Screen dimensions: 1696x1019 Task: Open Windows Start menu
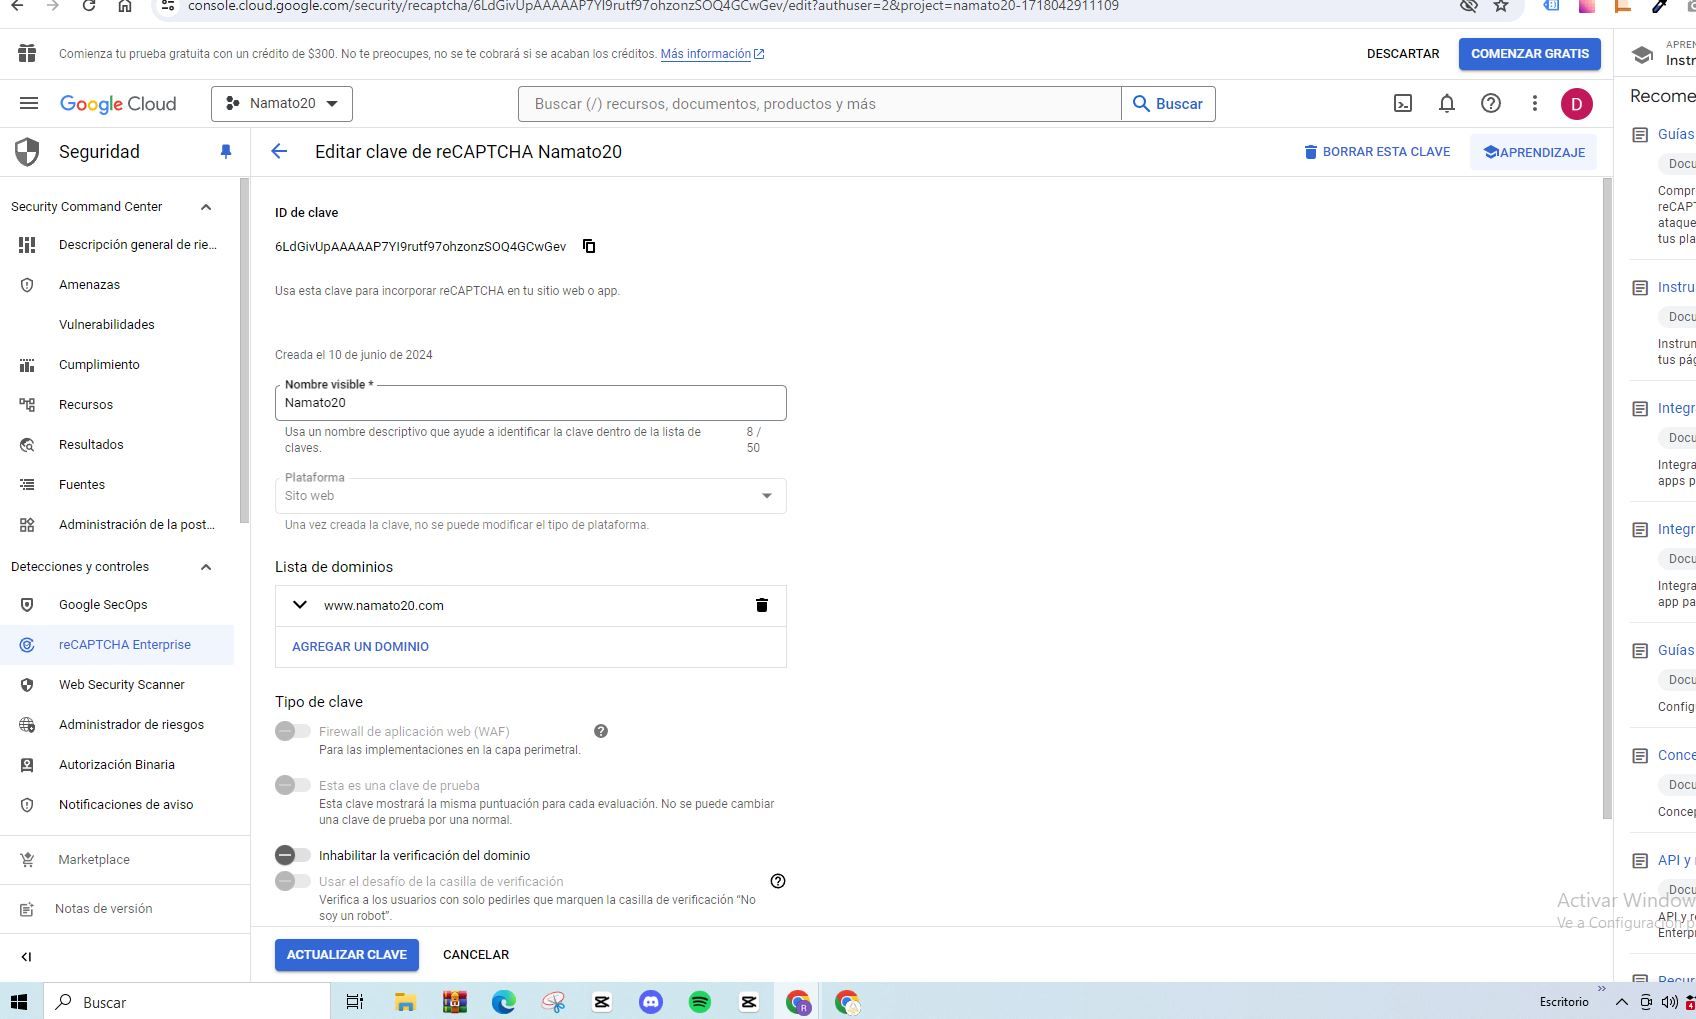click(19, 1002)
